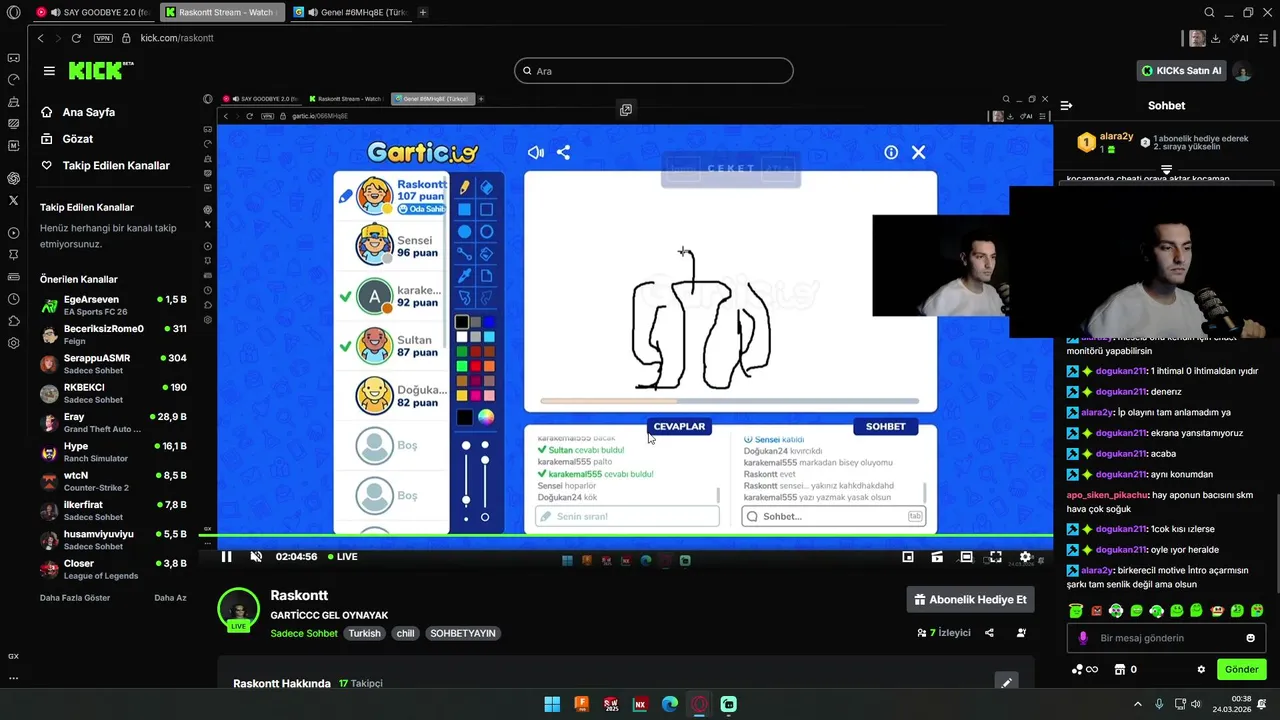The height and width of the screenshot is (720, 1280).
Task: Open the channel points infinity icon
Action: coord(1085,670)
